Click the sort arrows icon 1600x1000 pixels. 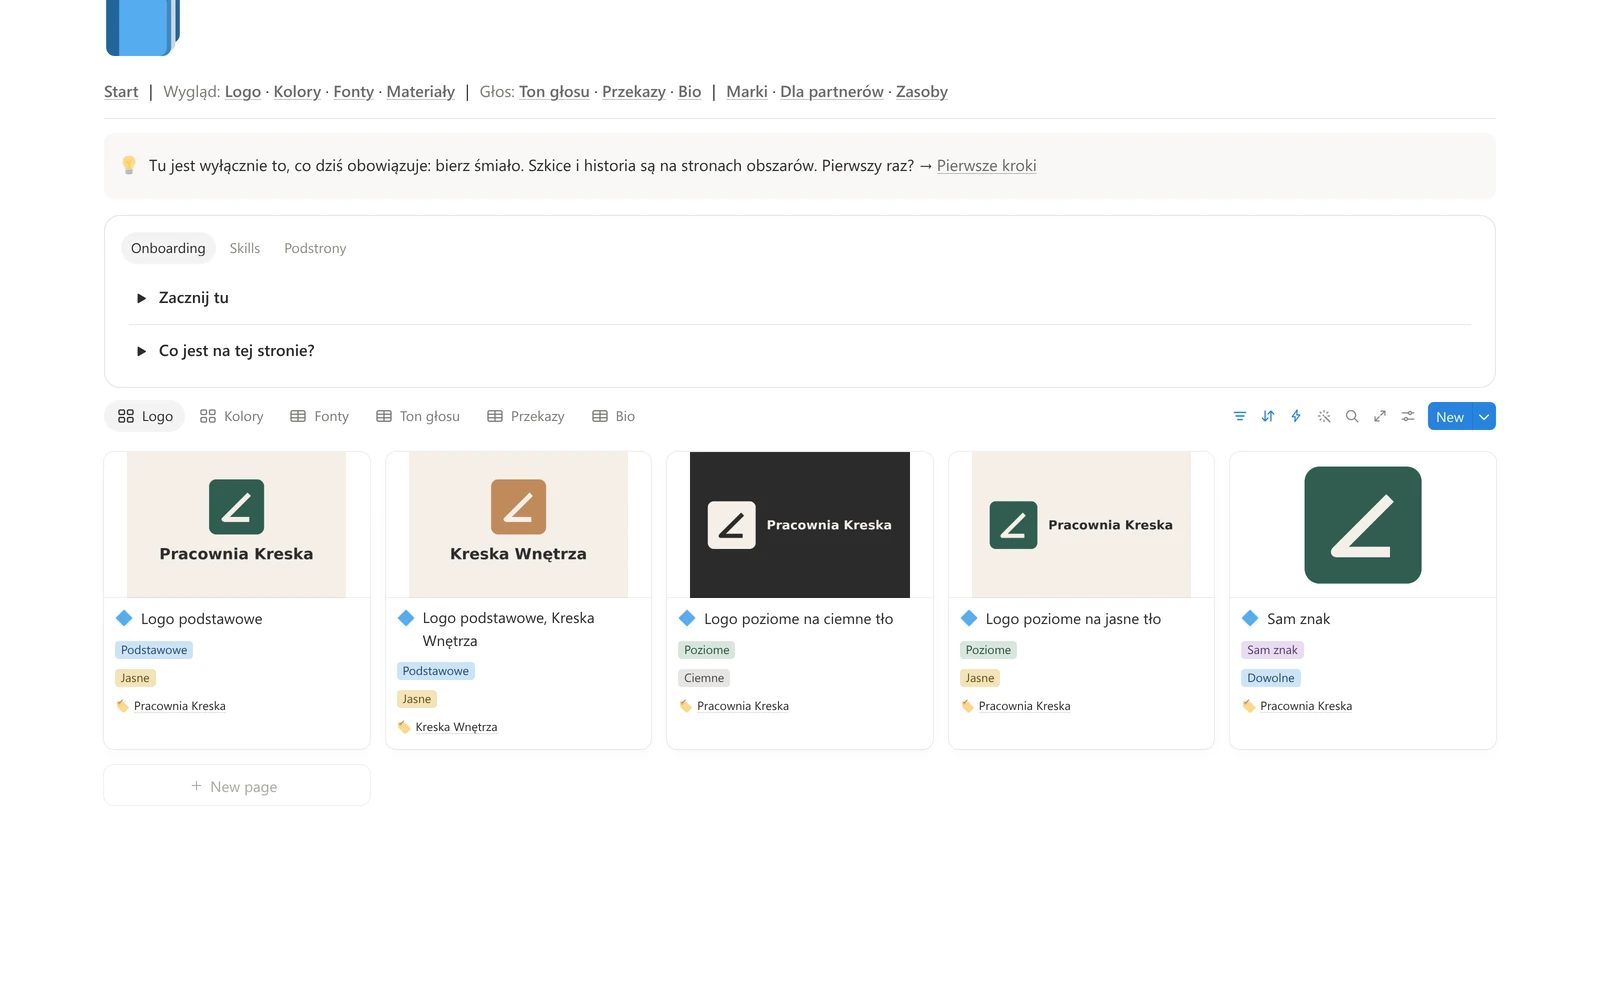coord(1268,416)
